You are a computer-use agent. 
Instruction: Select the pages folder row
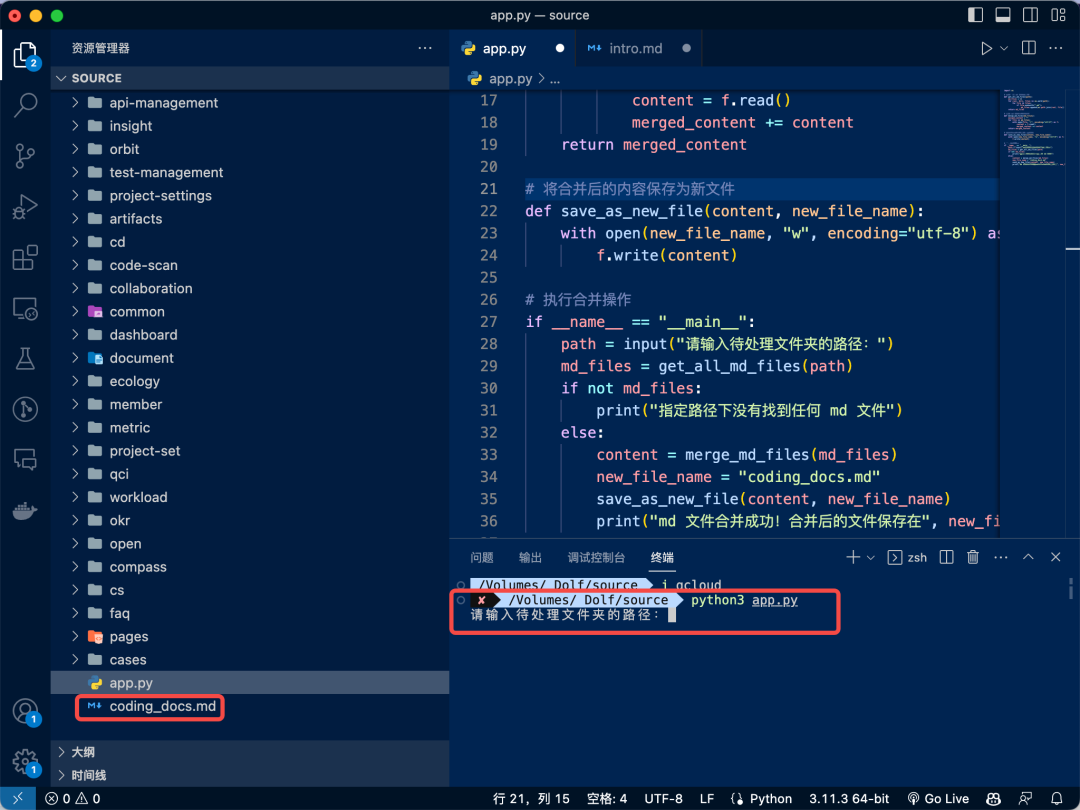[x=250, y=636]
